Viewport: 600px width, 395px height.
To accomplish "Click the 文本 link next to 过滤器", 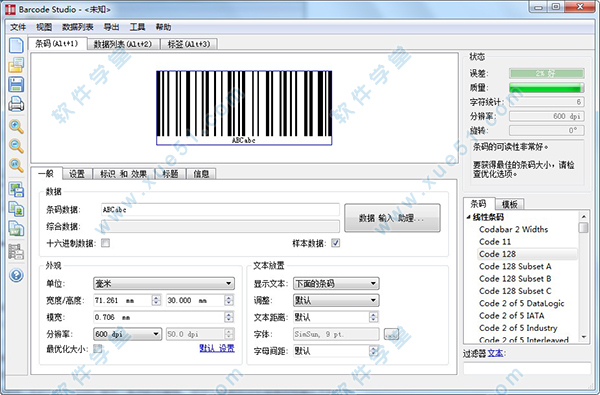I will (x=495, y=353).
